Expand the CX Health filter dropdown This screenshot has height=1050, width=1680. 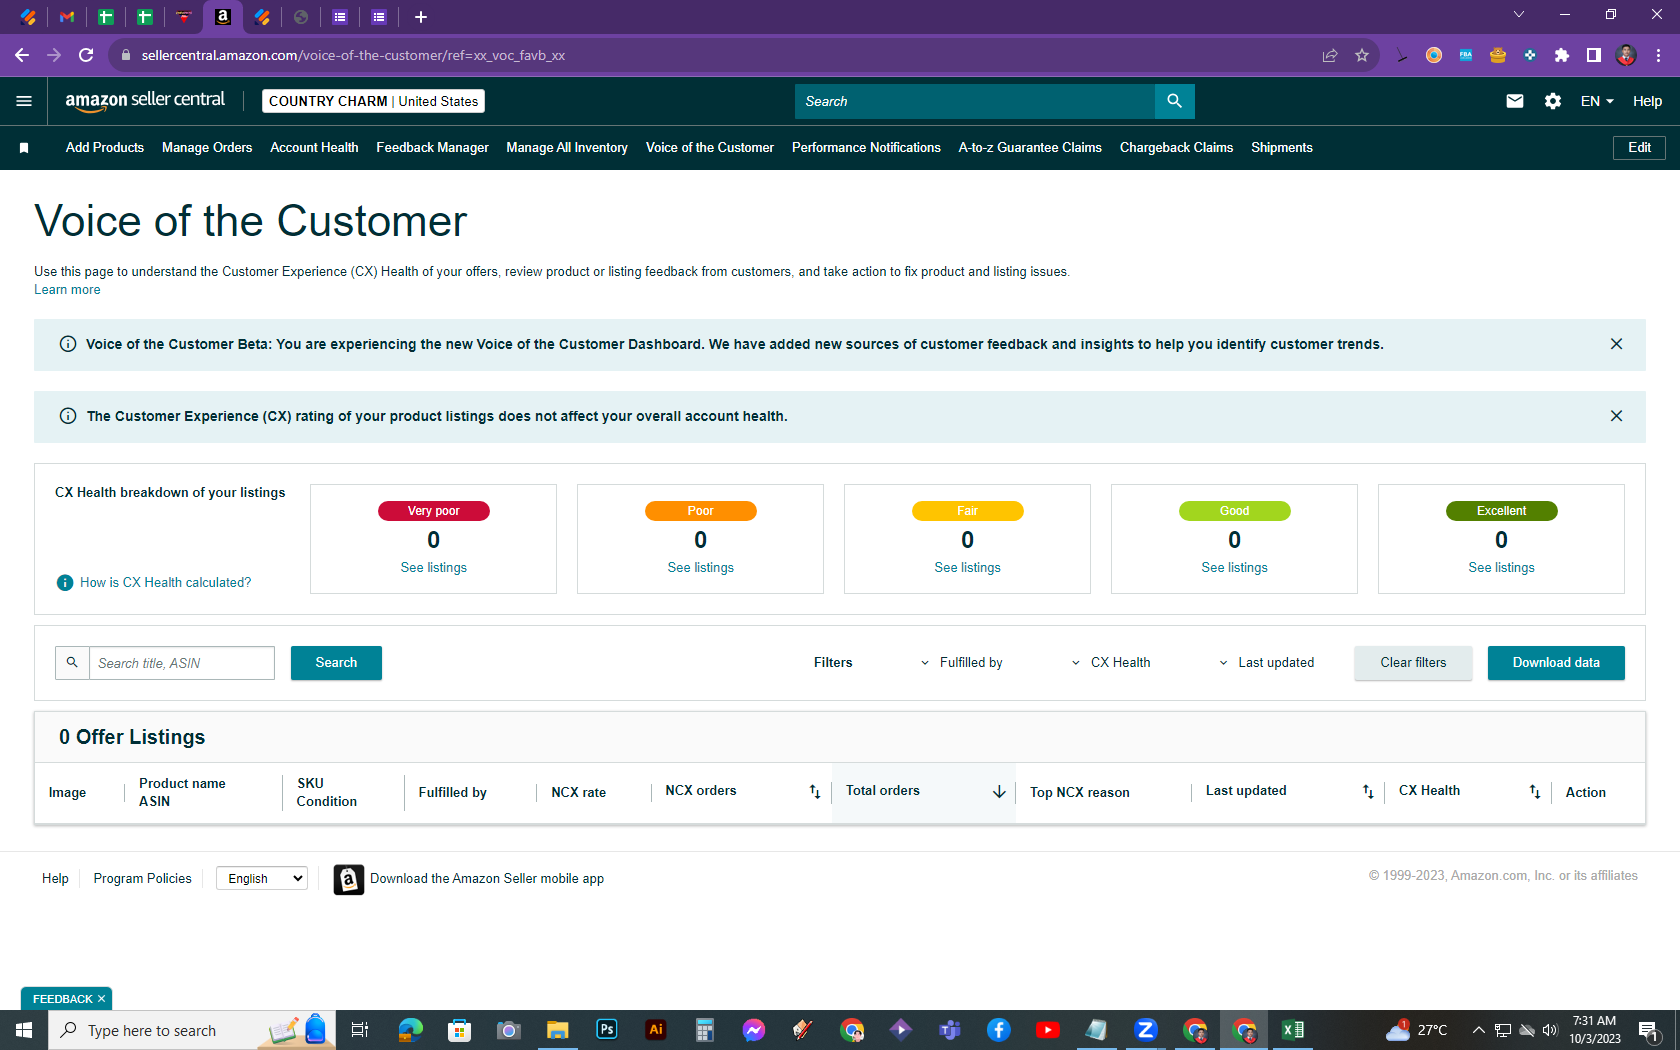(1111, 663)
